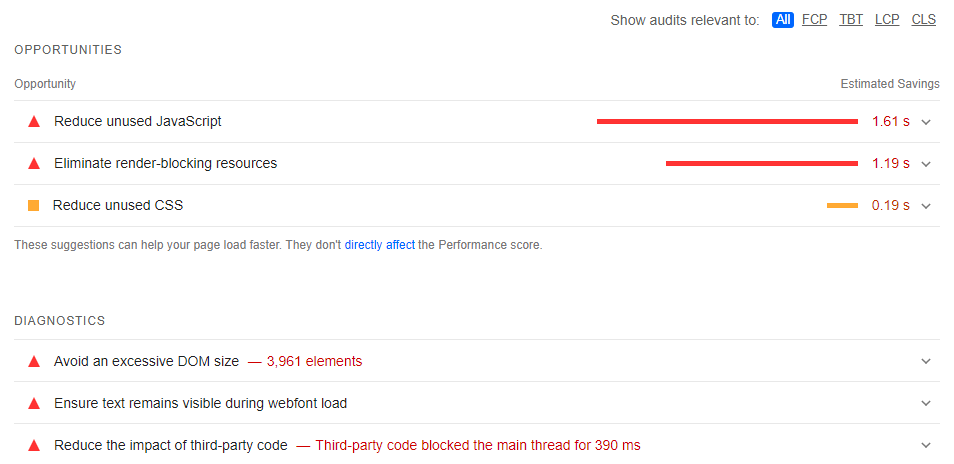Open the "directly affect" link

(x=380, y=245)
